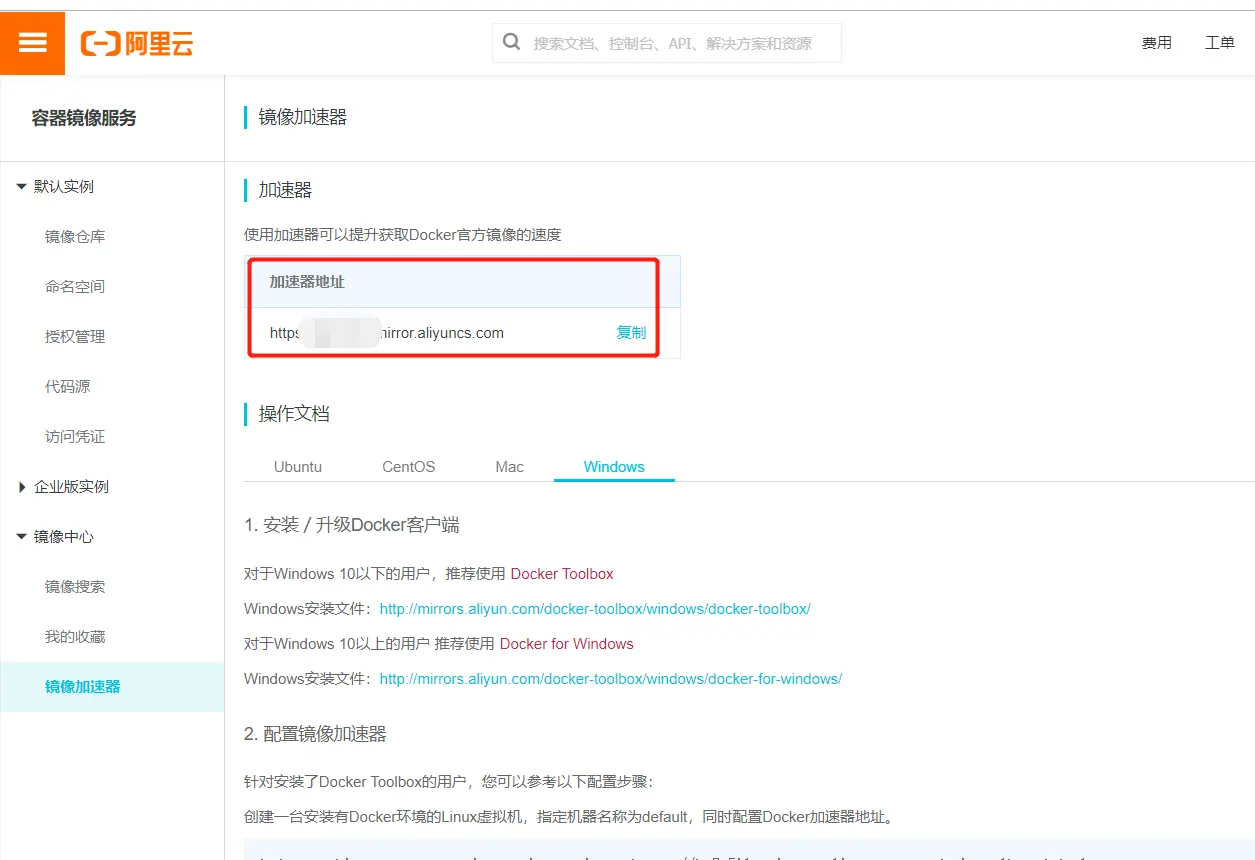Viewport: 1255px width, 860px height.
Task: Switch to the Mac tab
Action: pos(510,467)
